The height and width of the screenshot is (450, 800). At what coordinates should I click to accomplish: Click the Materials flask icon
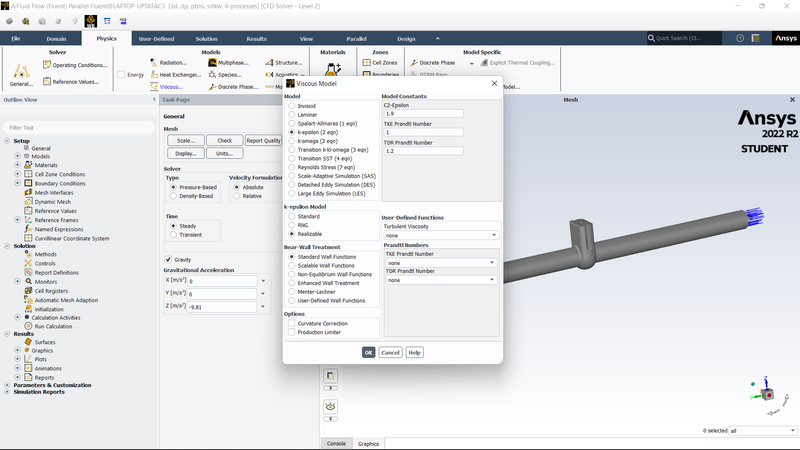click(x=333, y=68)
